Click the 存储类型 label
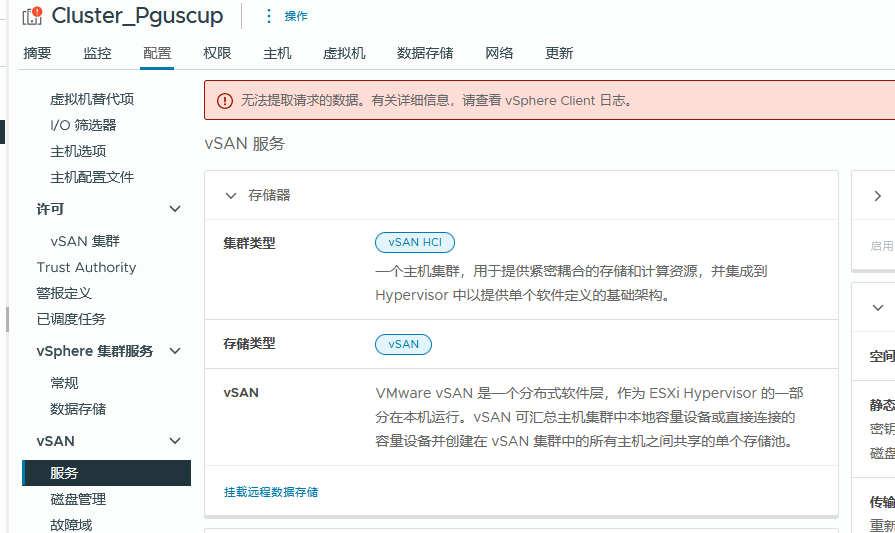This screenshot has width=895, height=533. tap(249, 344)
